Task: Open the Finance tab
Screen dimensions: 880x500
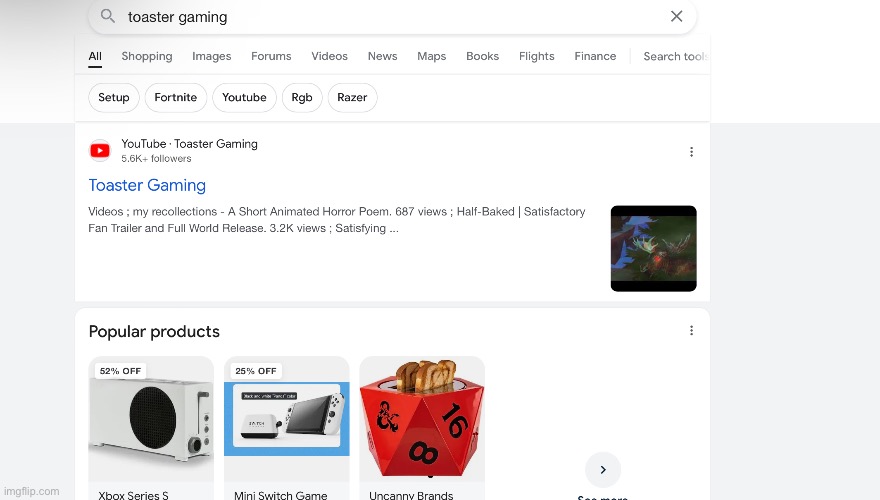Action: pos(595,56)
